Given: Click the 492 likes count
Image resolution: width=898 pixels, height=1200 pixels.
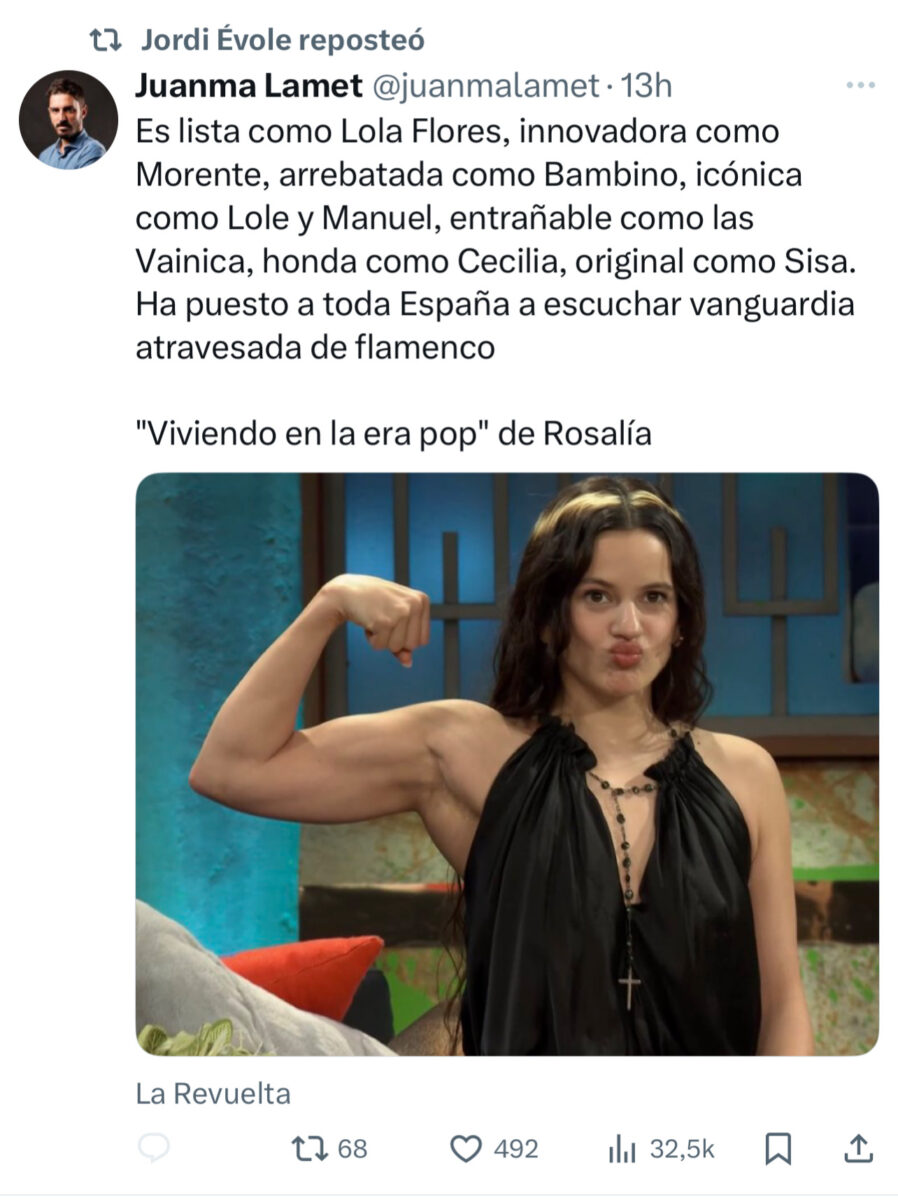Looking at the screenshot, I should coord(516,1149).
